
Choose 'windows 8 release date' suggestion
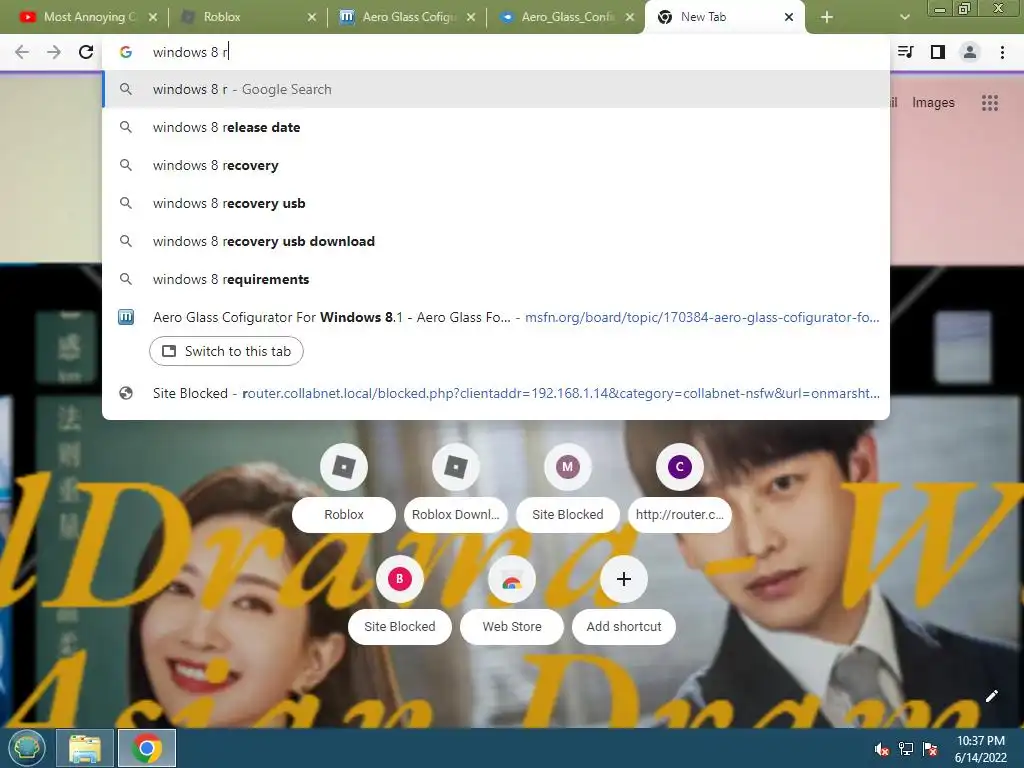coord(496,127)
